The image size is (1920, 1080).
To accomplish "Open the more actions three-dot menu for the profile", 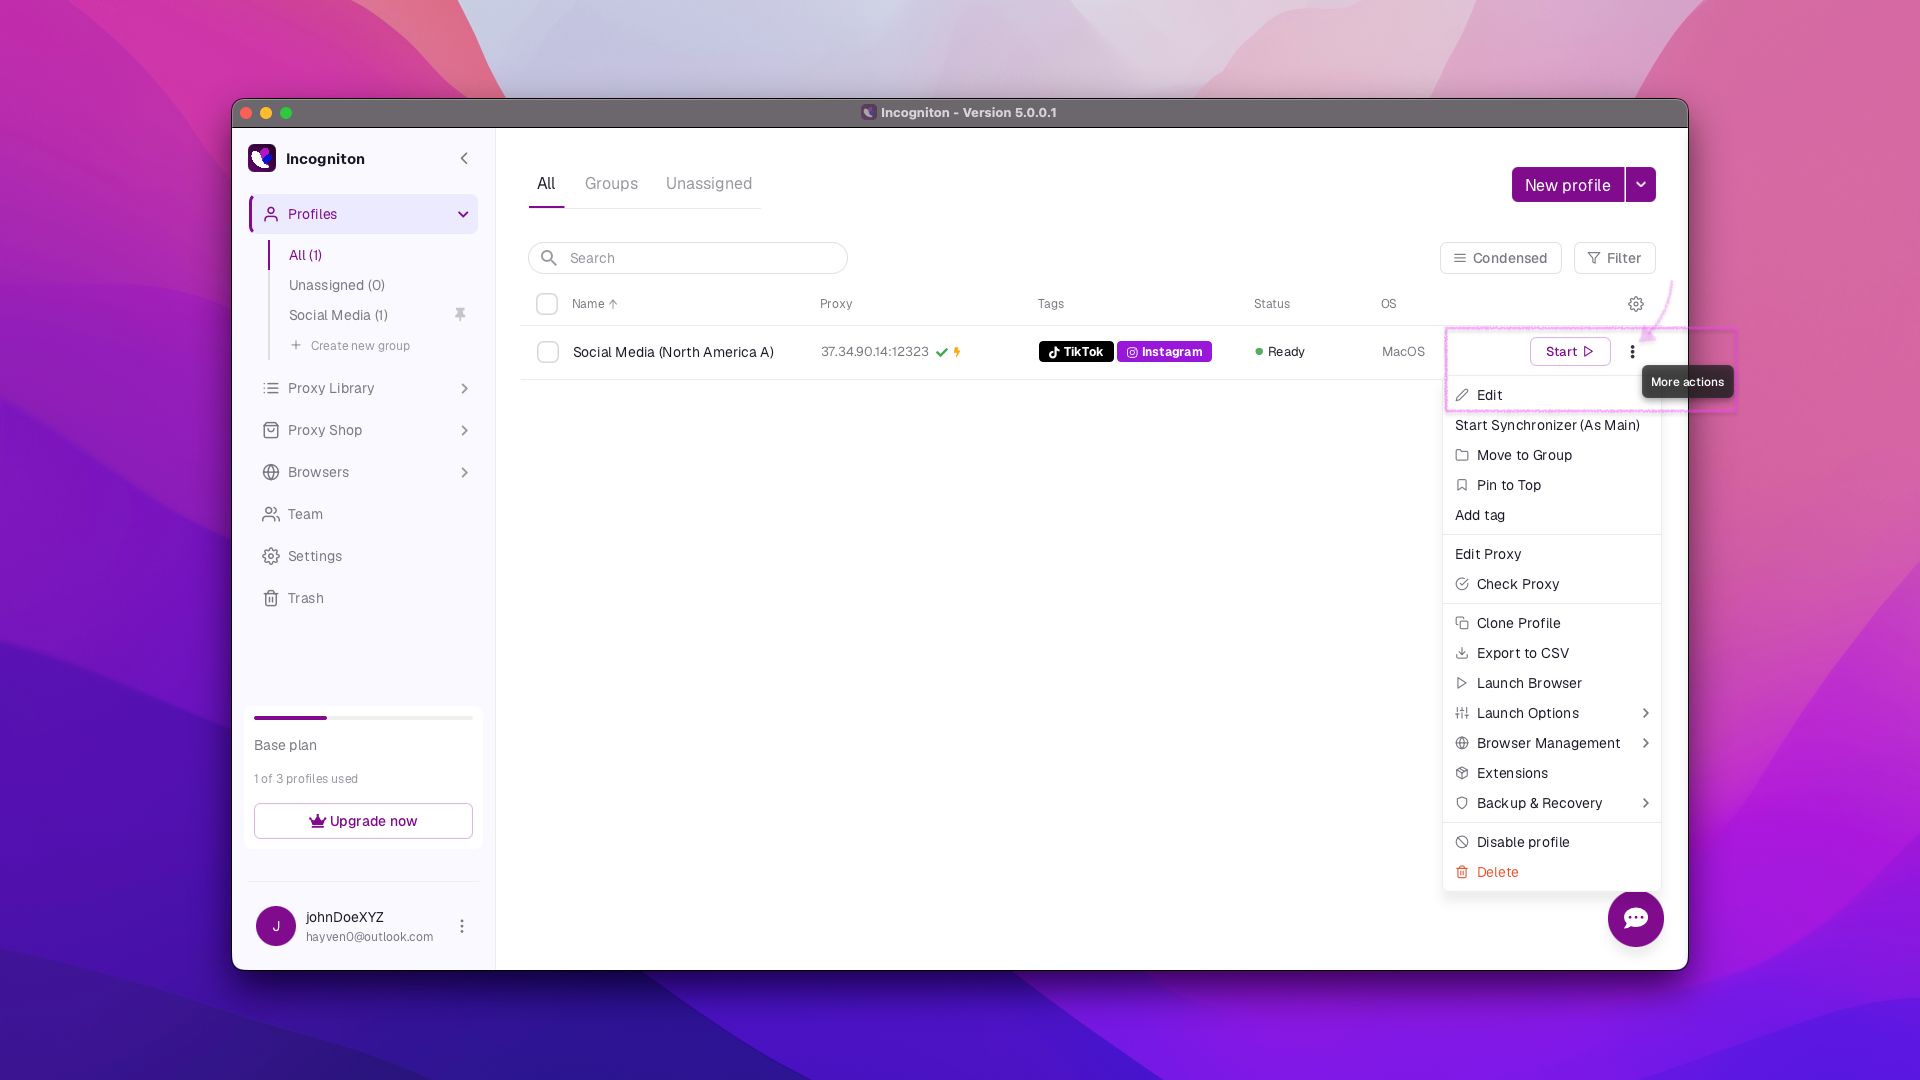I will (1632, 352).
